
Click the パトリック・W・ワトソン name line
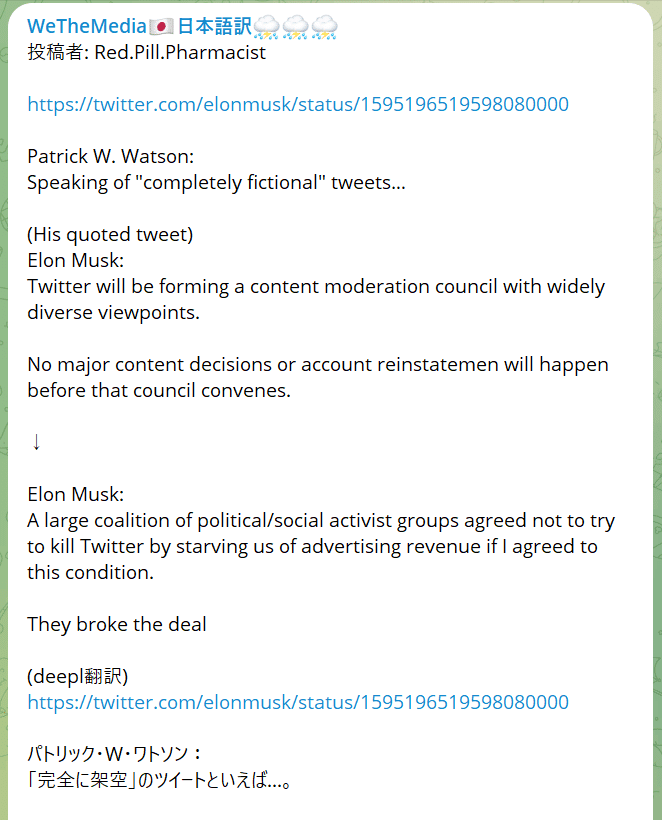114,754
